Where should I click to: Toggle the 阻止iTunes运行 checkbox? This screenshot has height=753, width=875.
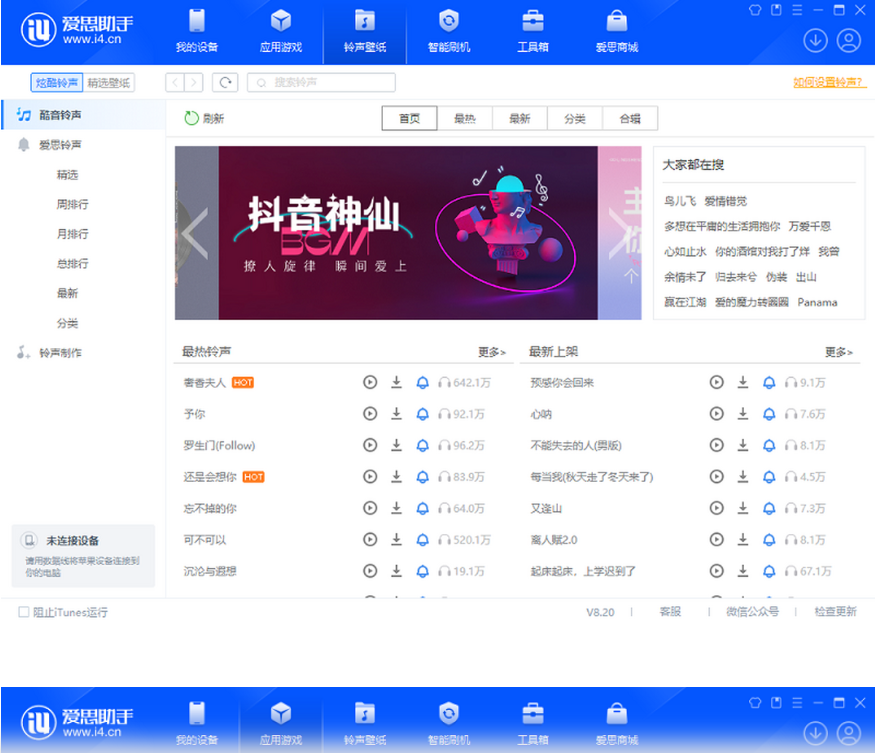(23, 612)
